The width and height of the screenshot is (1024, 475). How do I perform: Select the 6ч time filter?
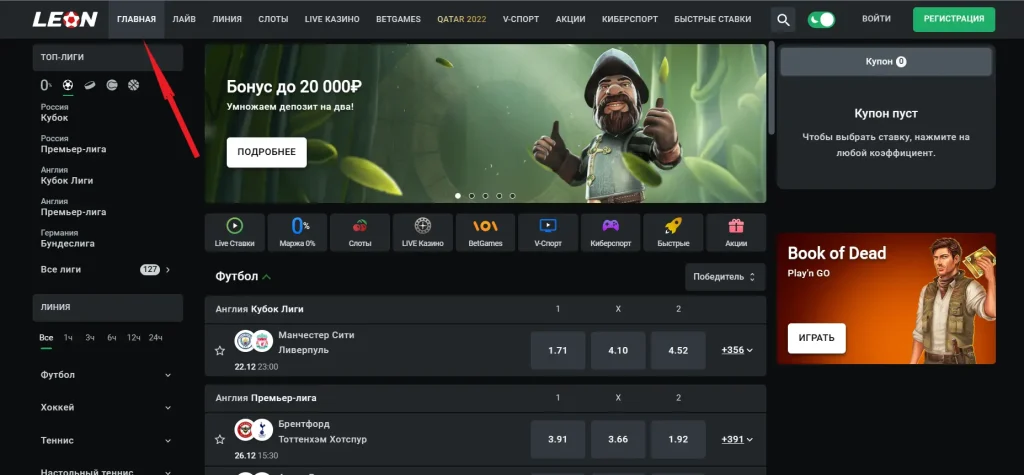pos(112,338)
